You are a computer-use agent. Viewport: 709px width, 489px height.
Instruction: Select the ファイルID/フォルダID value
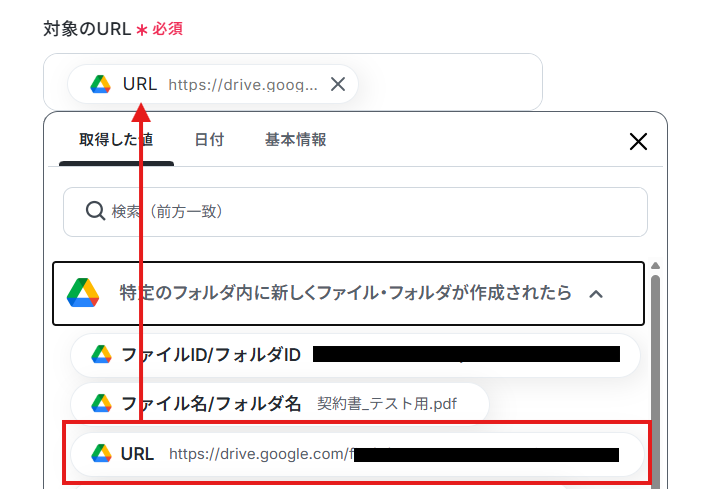pyautogui.click(x=355, y=355)
